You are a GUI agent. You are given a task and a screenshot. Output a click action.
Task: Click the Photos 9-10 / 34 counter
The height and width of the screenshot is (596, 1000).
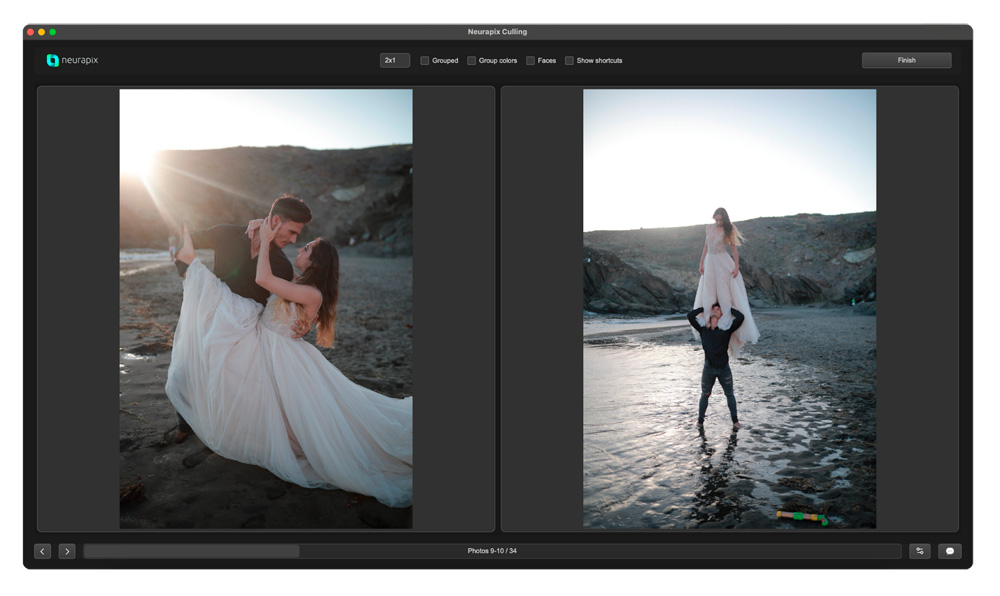click(x=492, y=551)
